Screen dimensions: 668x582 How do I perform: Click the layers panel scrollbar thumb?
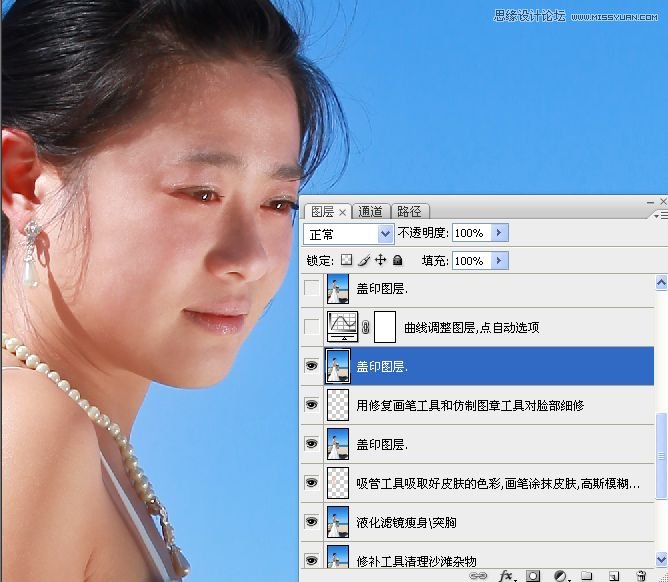point(661,456)
